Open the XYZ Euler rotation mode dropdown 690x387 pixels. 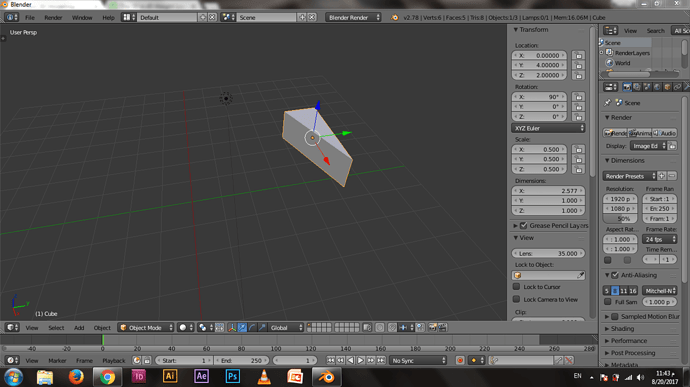(548, 128)
